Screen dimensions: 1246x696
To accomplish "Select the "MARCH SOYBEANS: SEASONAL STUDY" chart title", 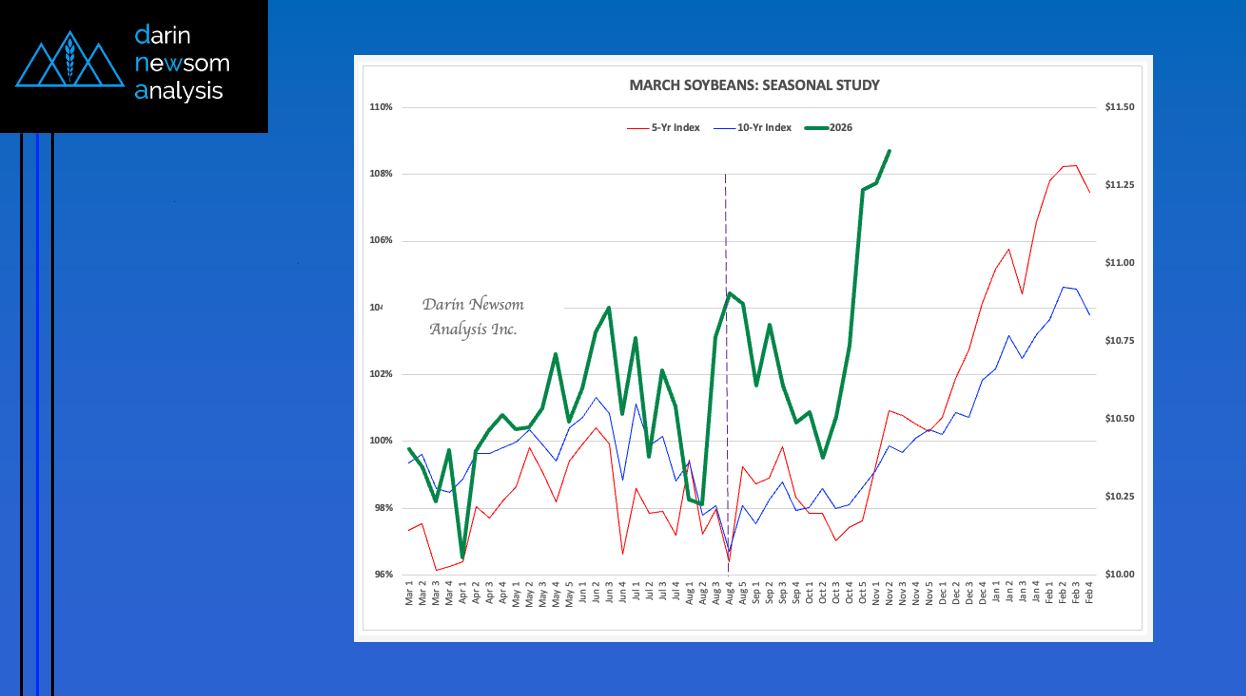I will point(754,85).
